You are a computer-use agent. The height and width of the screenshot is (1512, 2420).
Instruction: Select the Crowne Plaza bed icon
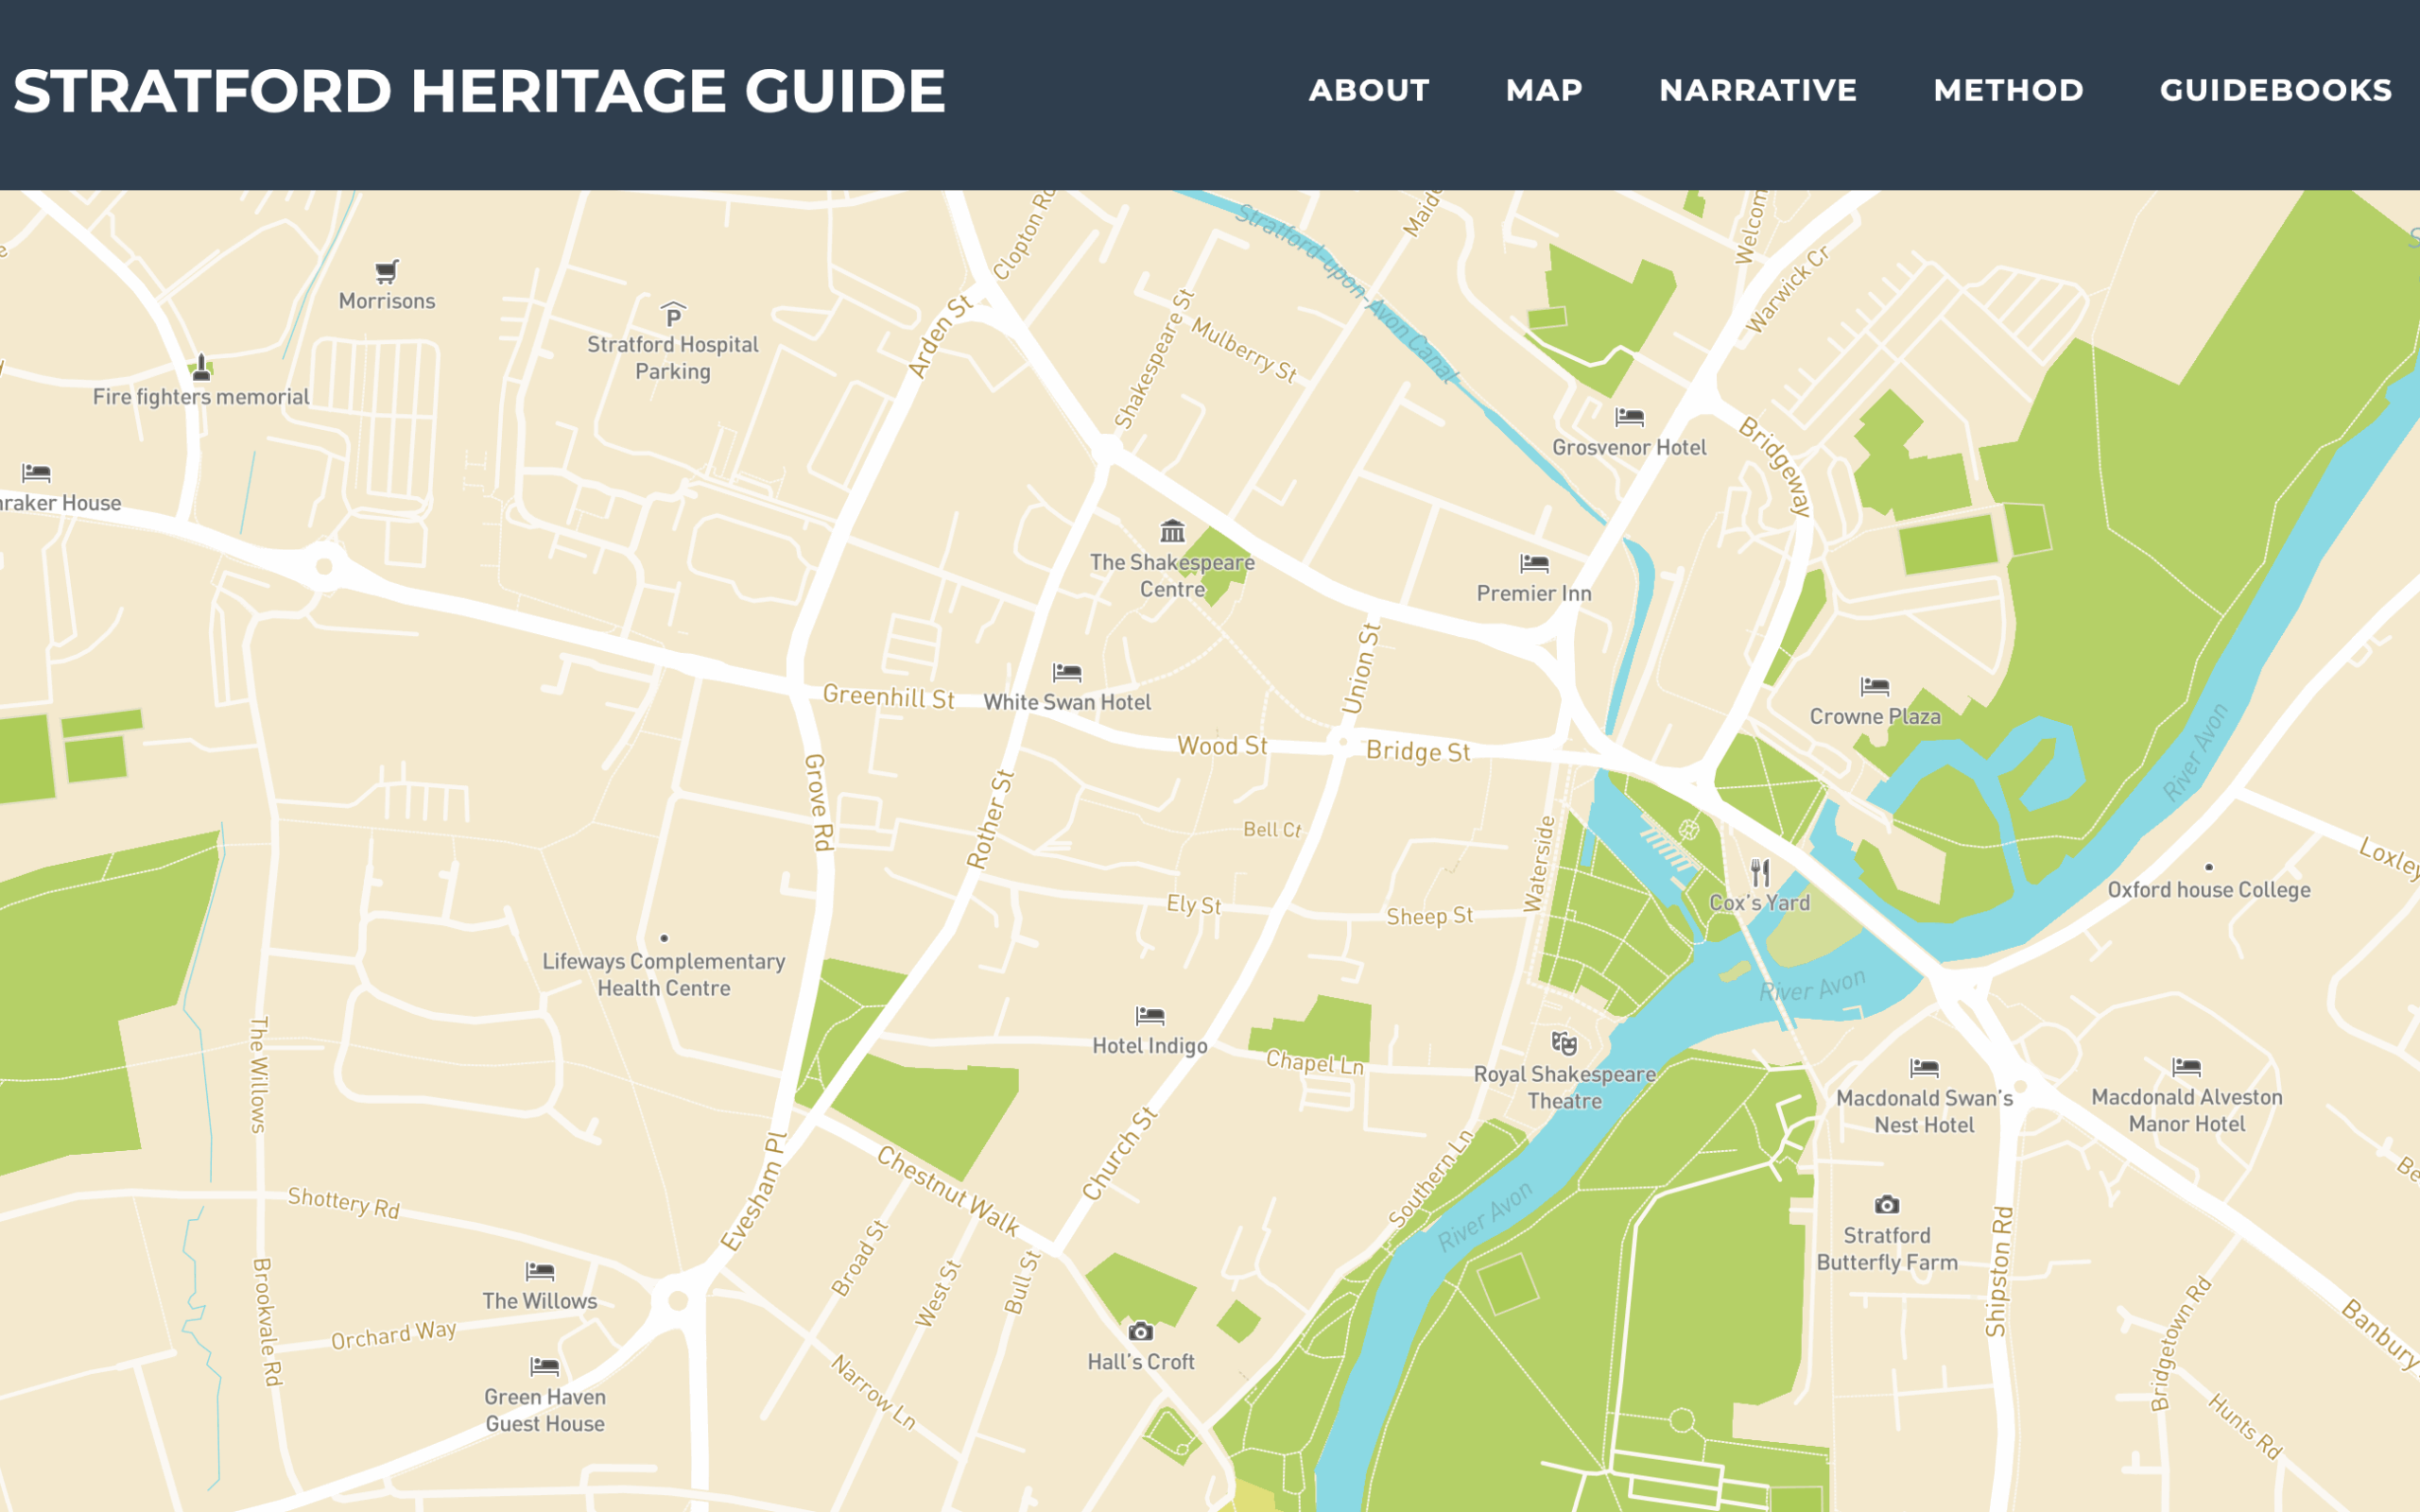tap(1875, 686)
